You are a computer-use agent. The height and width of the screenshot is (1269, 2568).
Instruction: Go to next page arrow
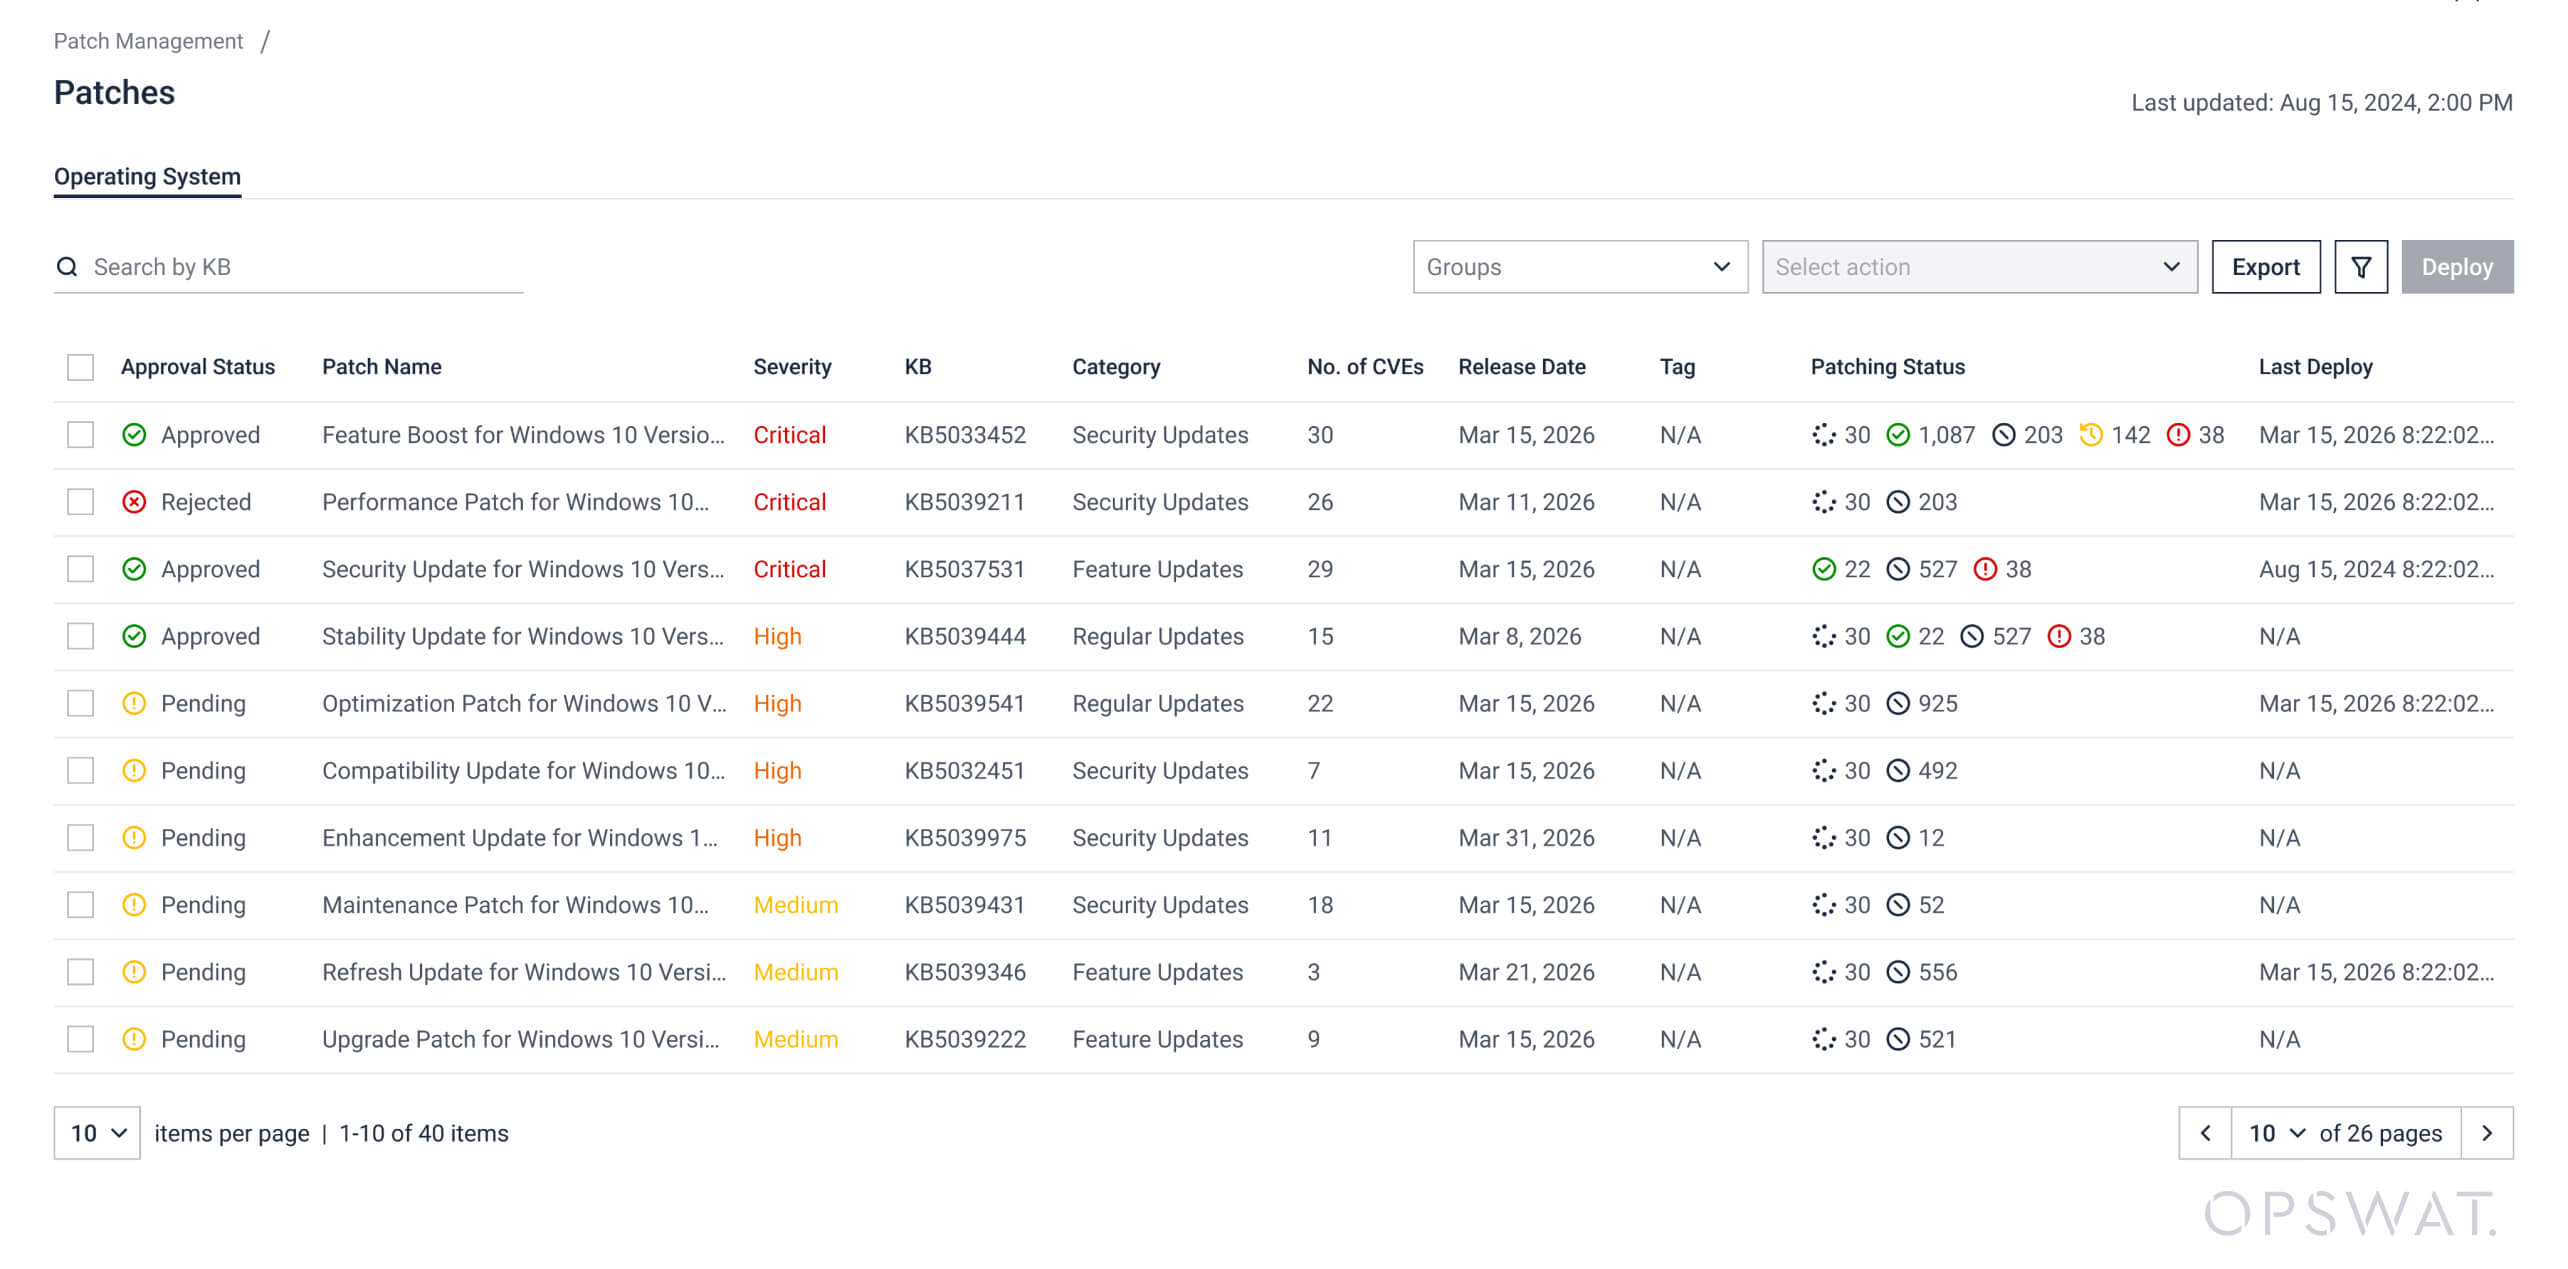(2486, 1133)
